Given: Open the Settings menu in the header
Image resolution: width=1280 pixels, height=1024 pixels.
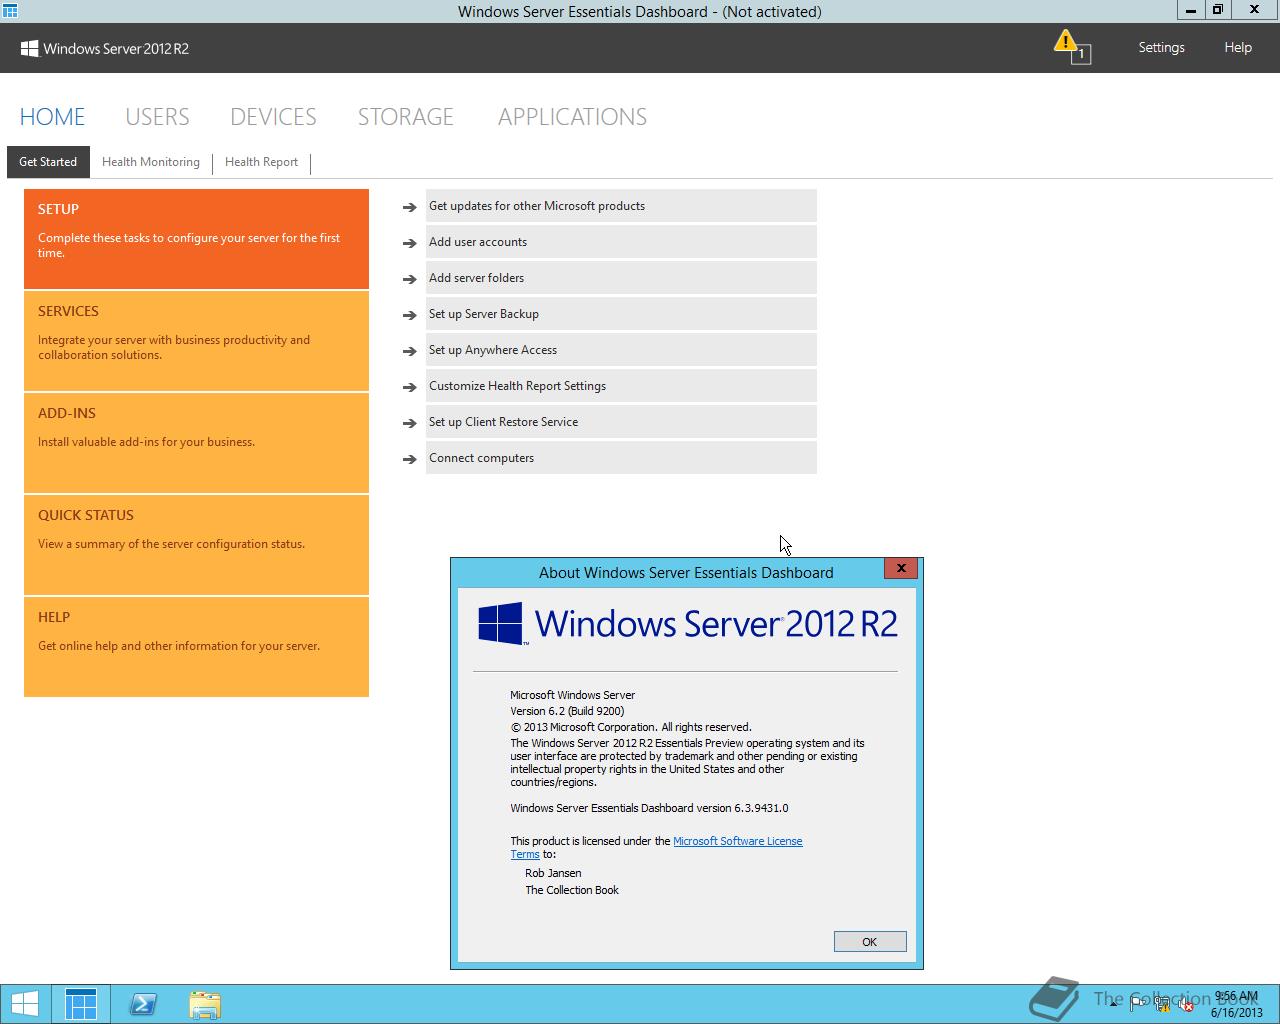Looking at the screenshot, I should tap(1161, 47).
